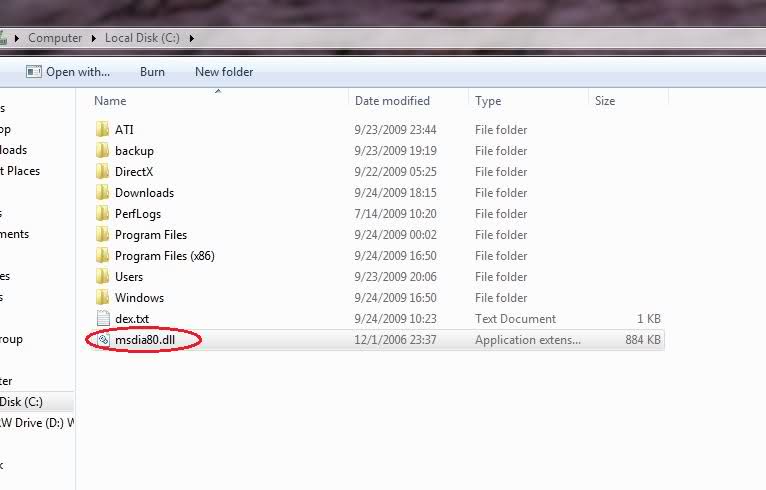Image resolution: width=766 pixels, height=490 pixels.
Task: Select the backup folder name
Action: coord(134,150)
